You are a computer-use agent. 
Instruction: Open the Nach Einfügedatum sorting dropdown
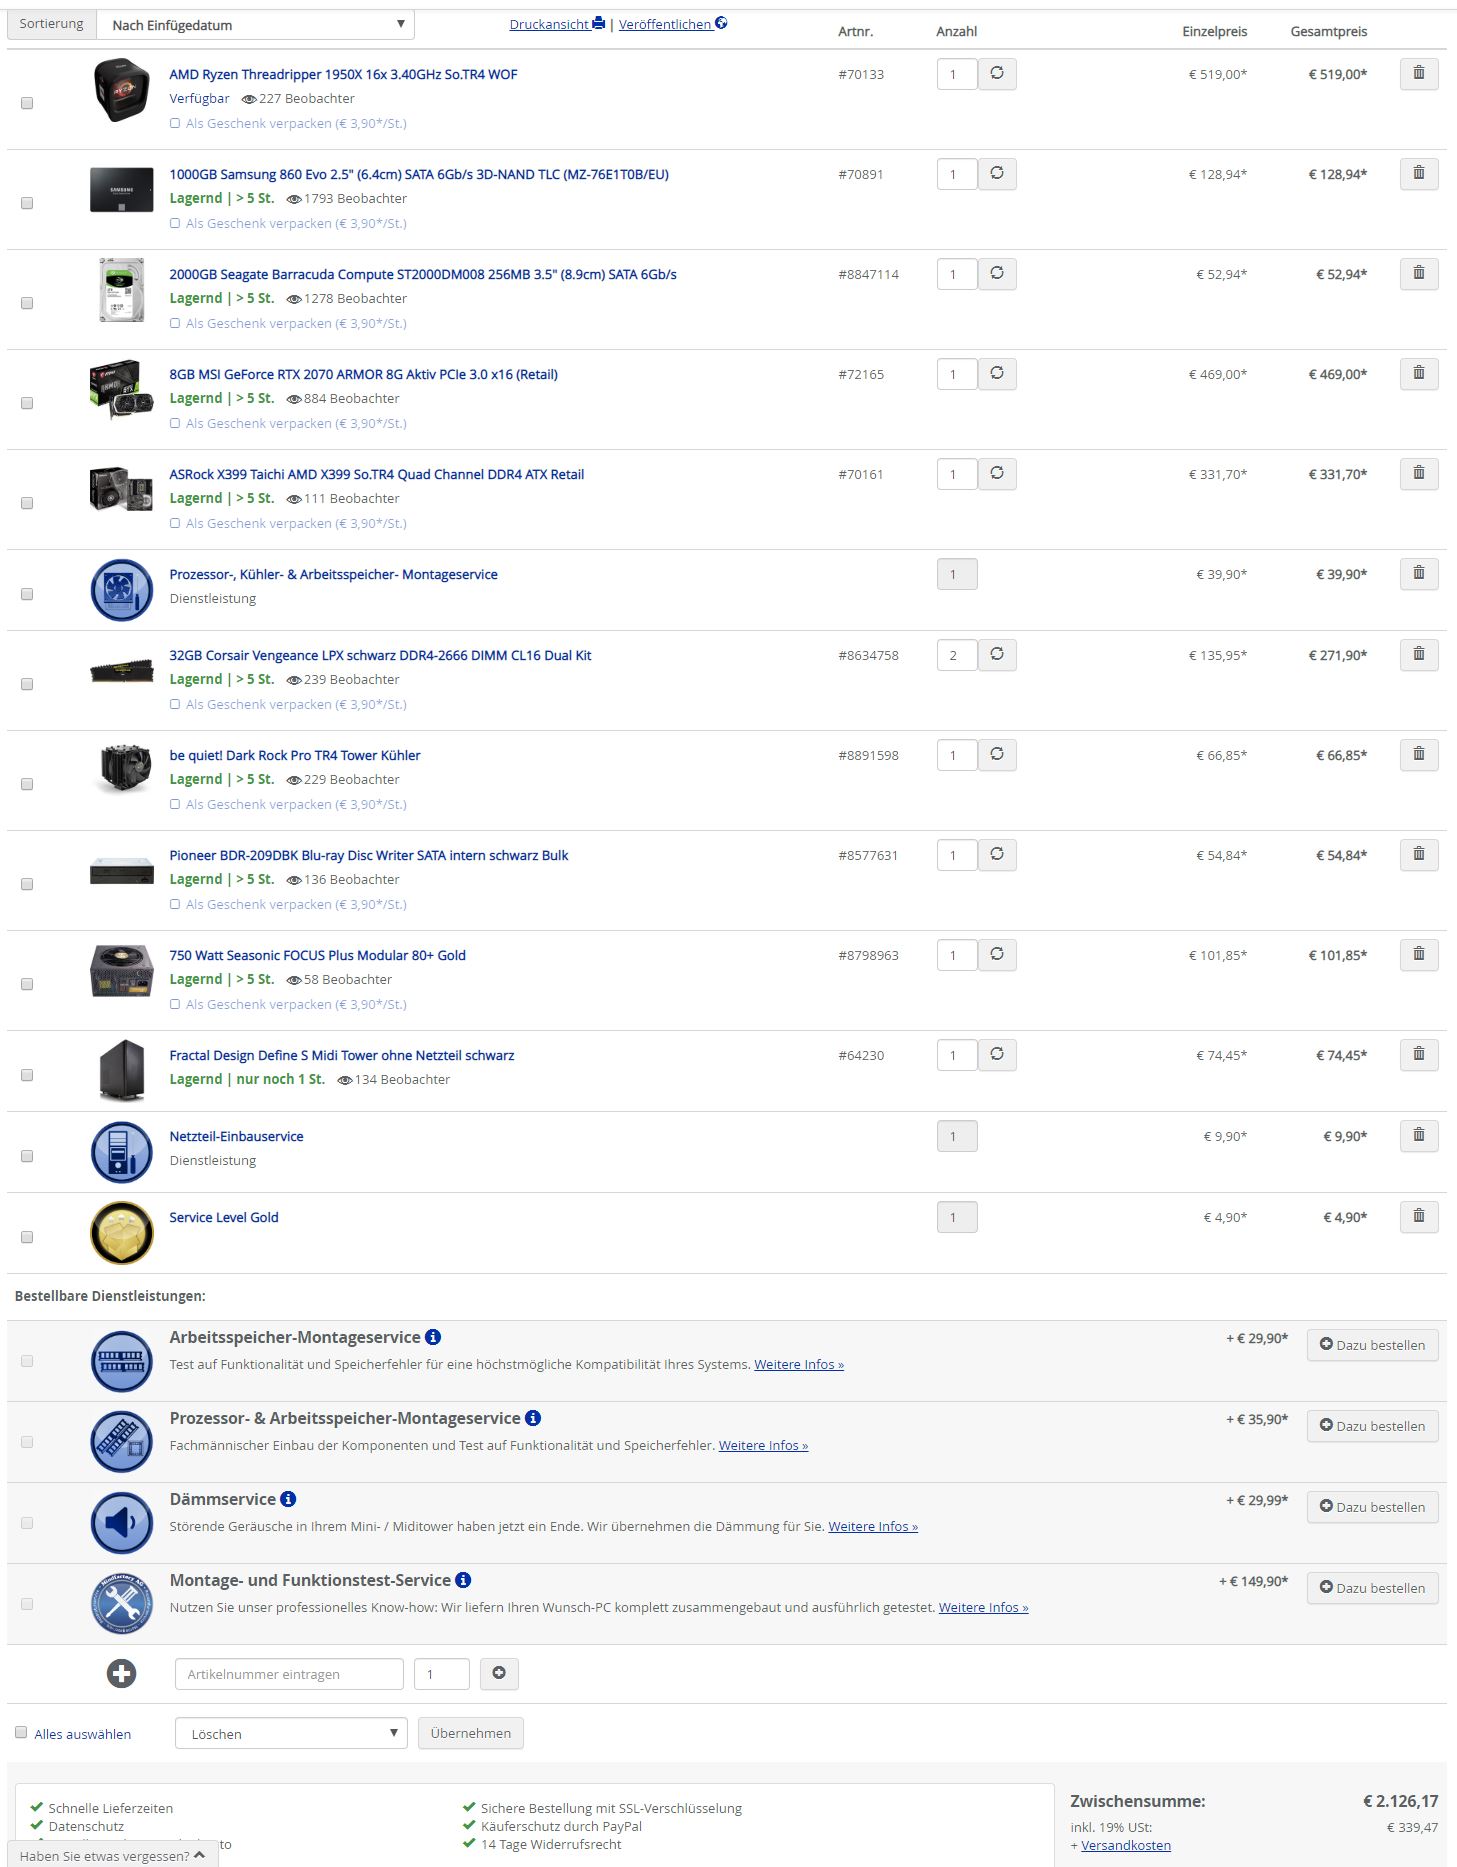[x=255, y=25]
